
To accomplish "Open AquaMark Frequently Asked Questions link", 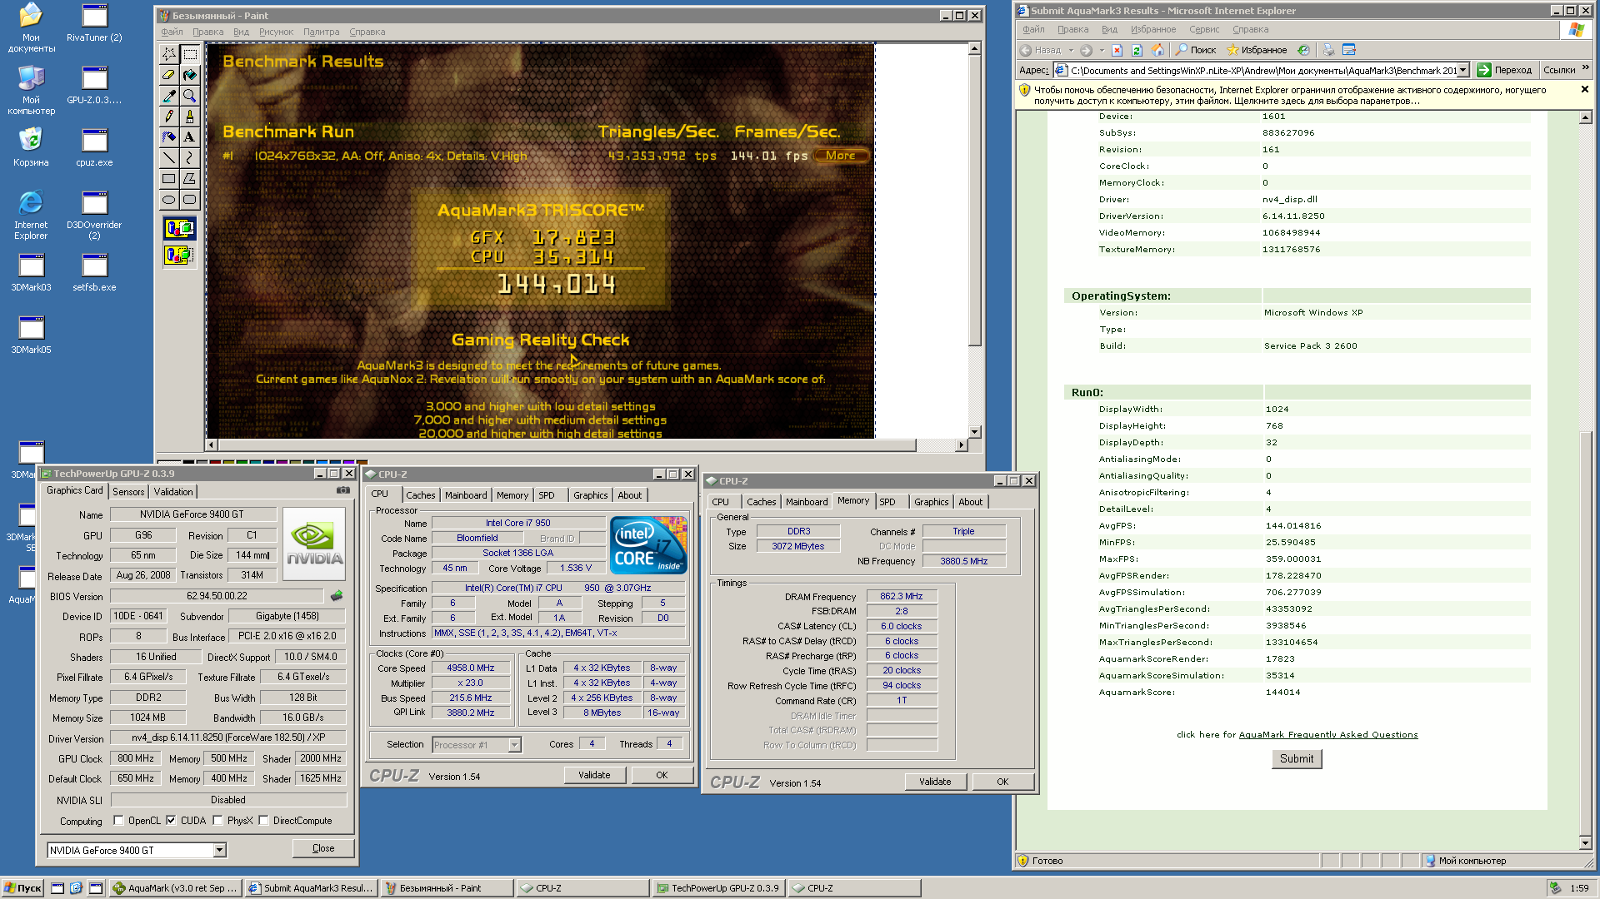I will [x=1328, y=735].
